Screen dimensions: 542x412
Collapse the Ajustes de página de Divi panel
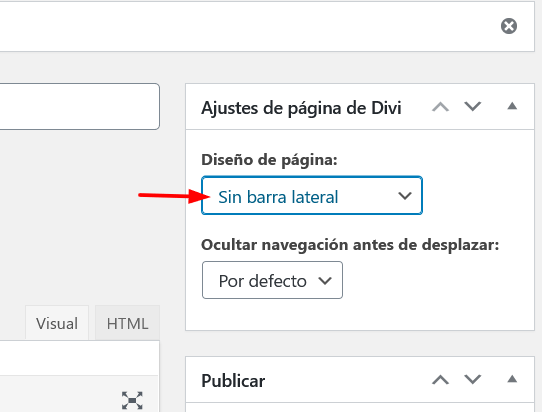[x=512, y=106]
